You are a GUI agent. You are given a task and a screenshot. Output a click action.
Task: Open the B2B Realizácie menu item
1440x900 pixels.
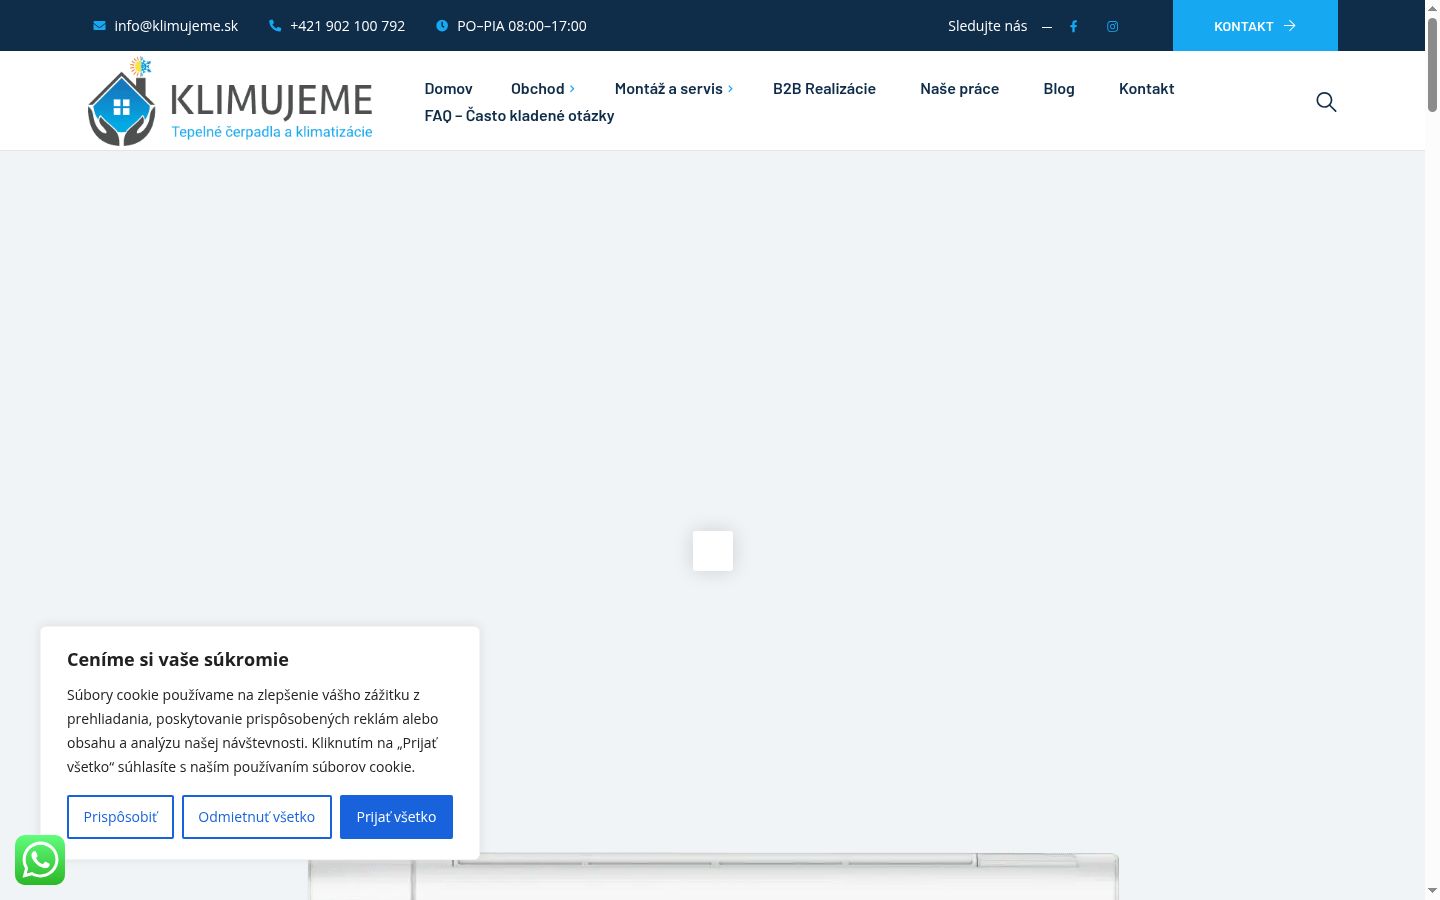824,89
